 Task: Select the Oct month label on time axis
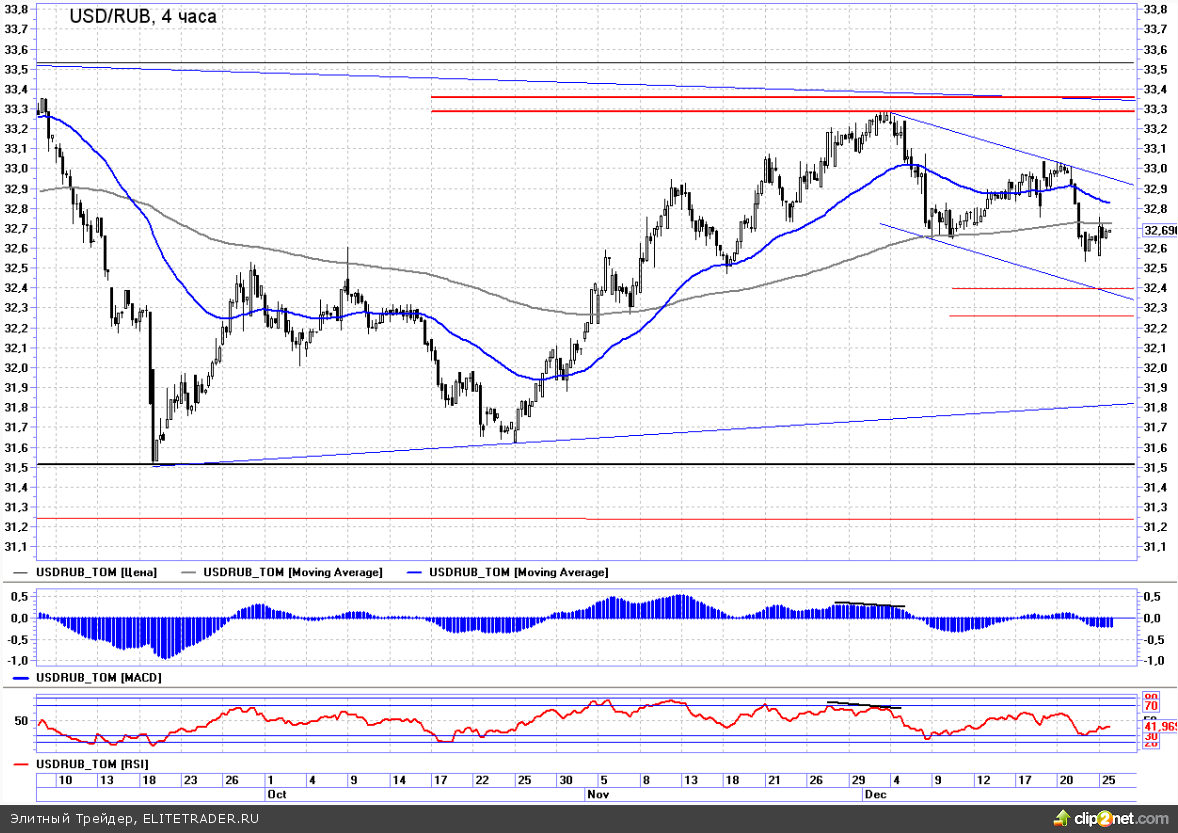click(277, 793)
